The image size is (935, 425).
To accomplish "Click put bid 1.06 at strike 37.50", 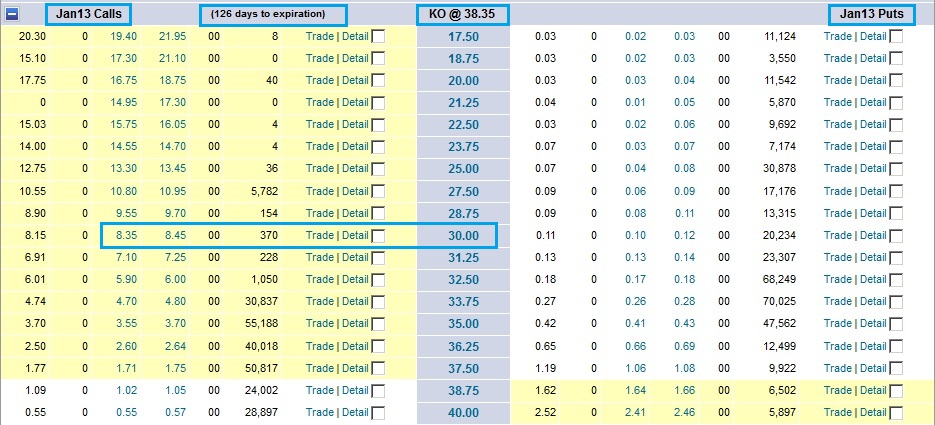I will point(636,368).
